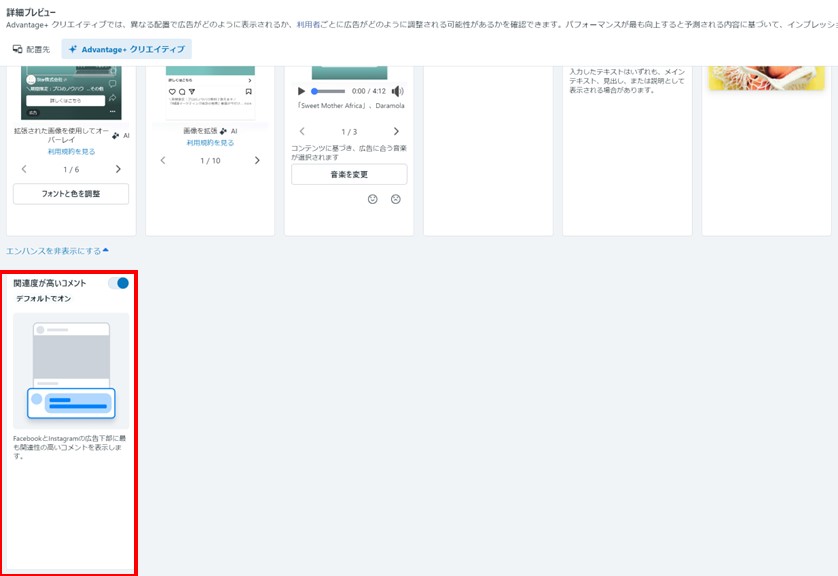This screenshot has width=838, height=576.
Task: Collapse enhancements via エンハンスを非表示にする
Action: click(57, 251)
